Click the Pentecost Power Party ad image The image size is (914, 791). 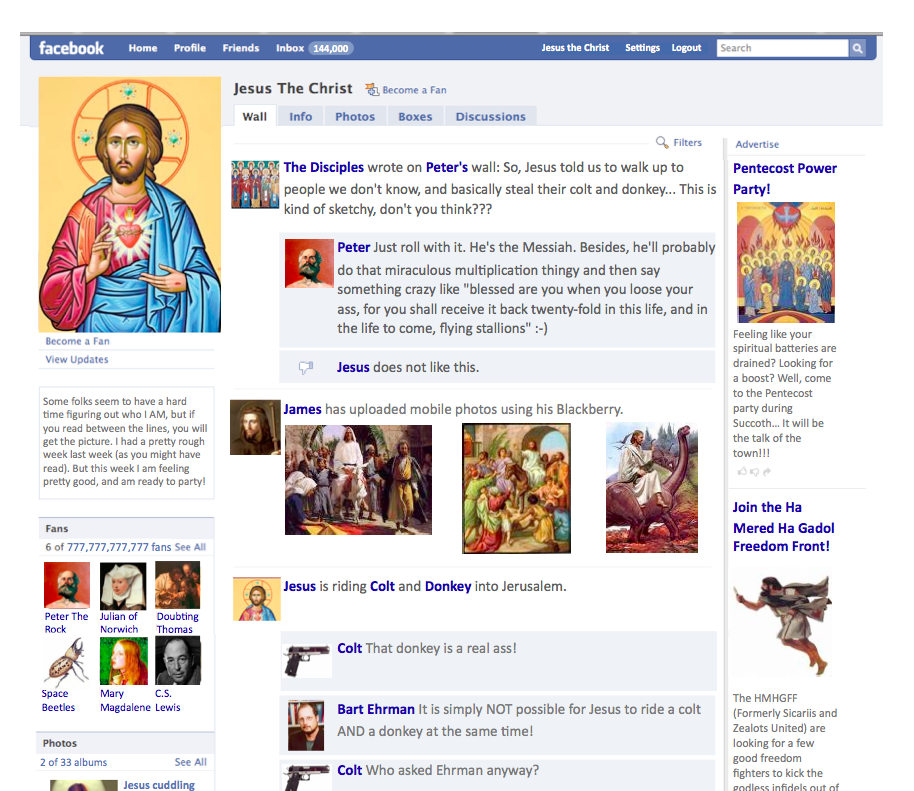pyautogui.click(x=786, y=262)
